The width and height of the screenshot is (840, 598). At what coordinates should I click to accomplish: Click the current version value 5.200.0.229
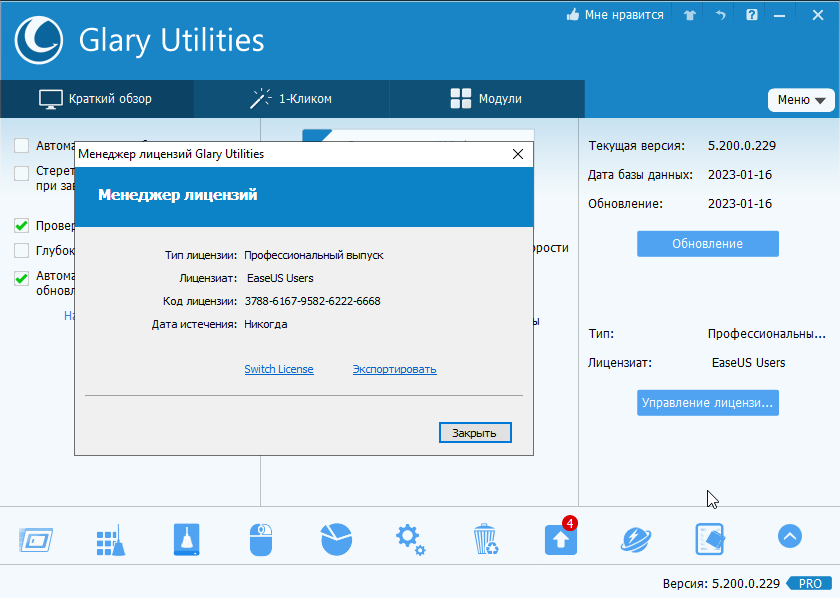pos(742,146)
